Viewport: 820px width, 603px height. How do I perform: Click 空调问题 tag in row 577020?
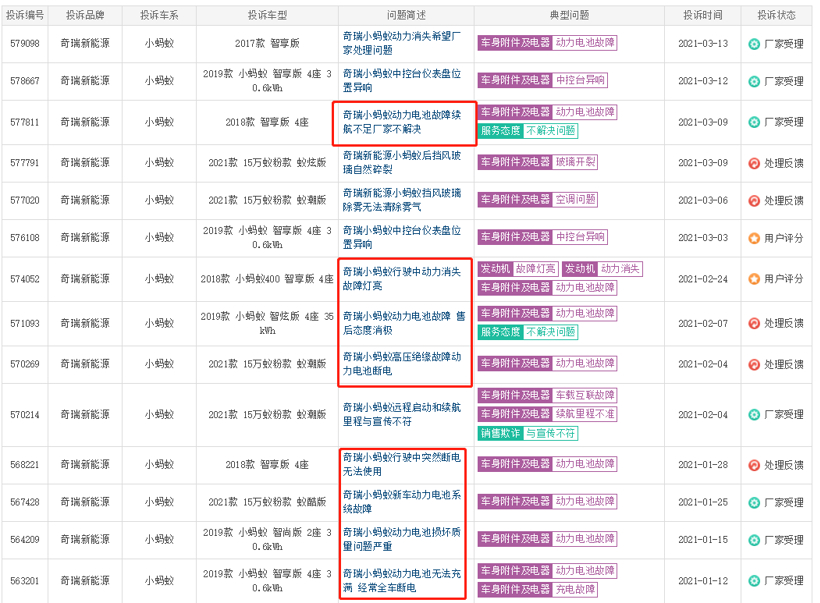click(x=575, y=199)
